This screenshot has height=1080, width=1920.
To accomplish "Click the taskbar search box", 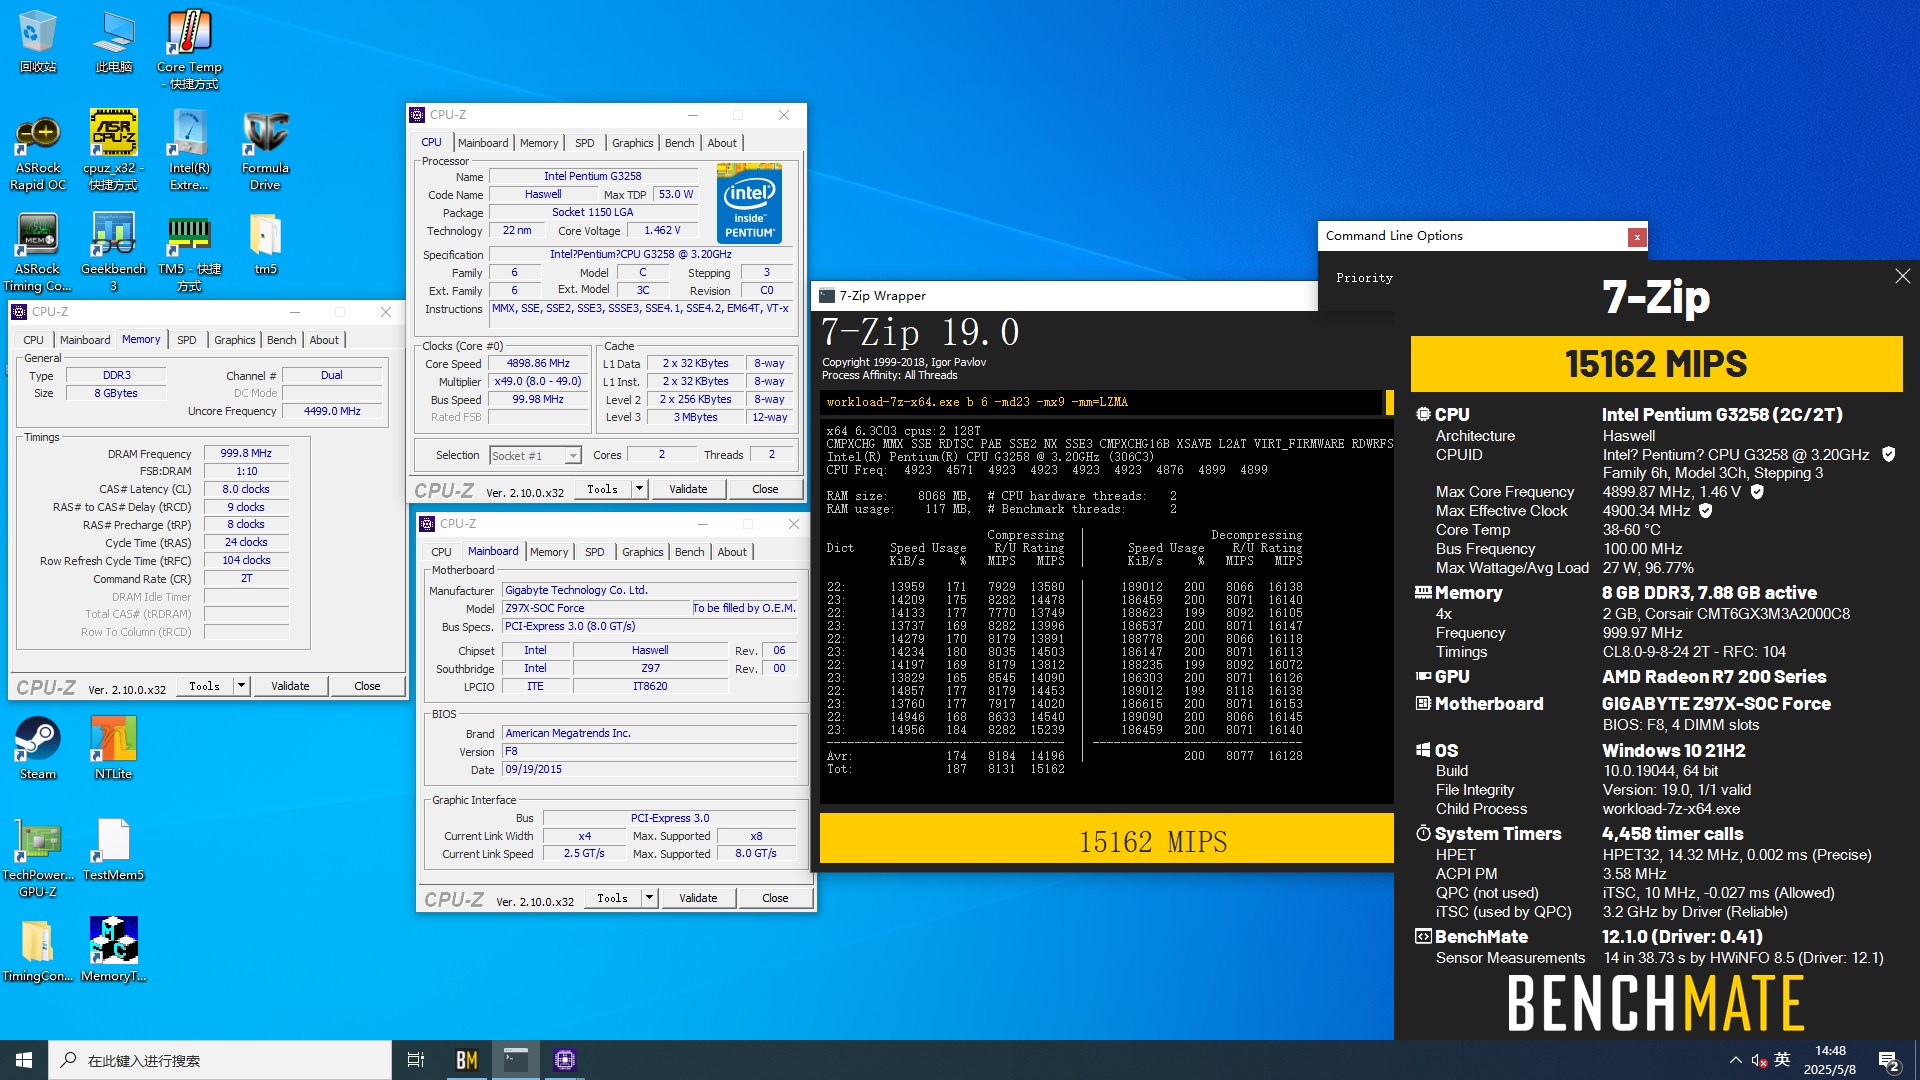I will click(x=220, y=1060).
